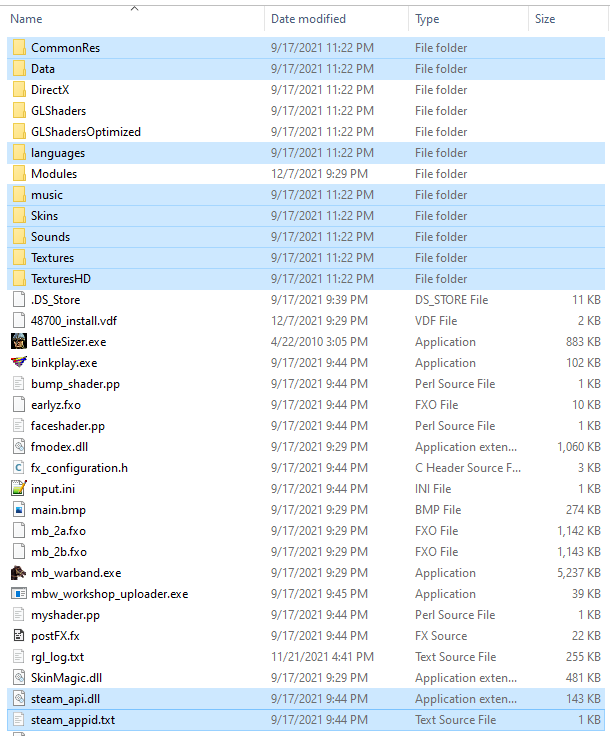Click the INI File type cell
The height and width of the screenshot is (736, 610).
click(x=433, y=489)
